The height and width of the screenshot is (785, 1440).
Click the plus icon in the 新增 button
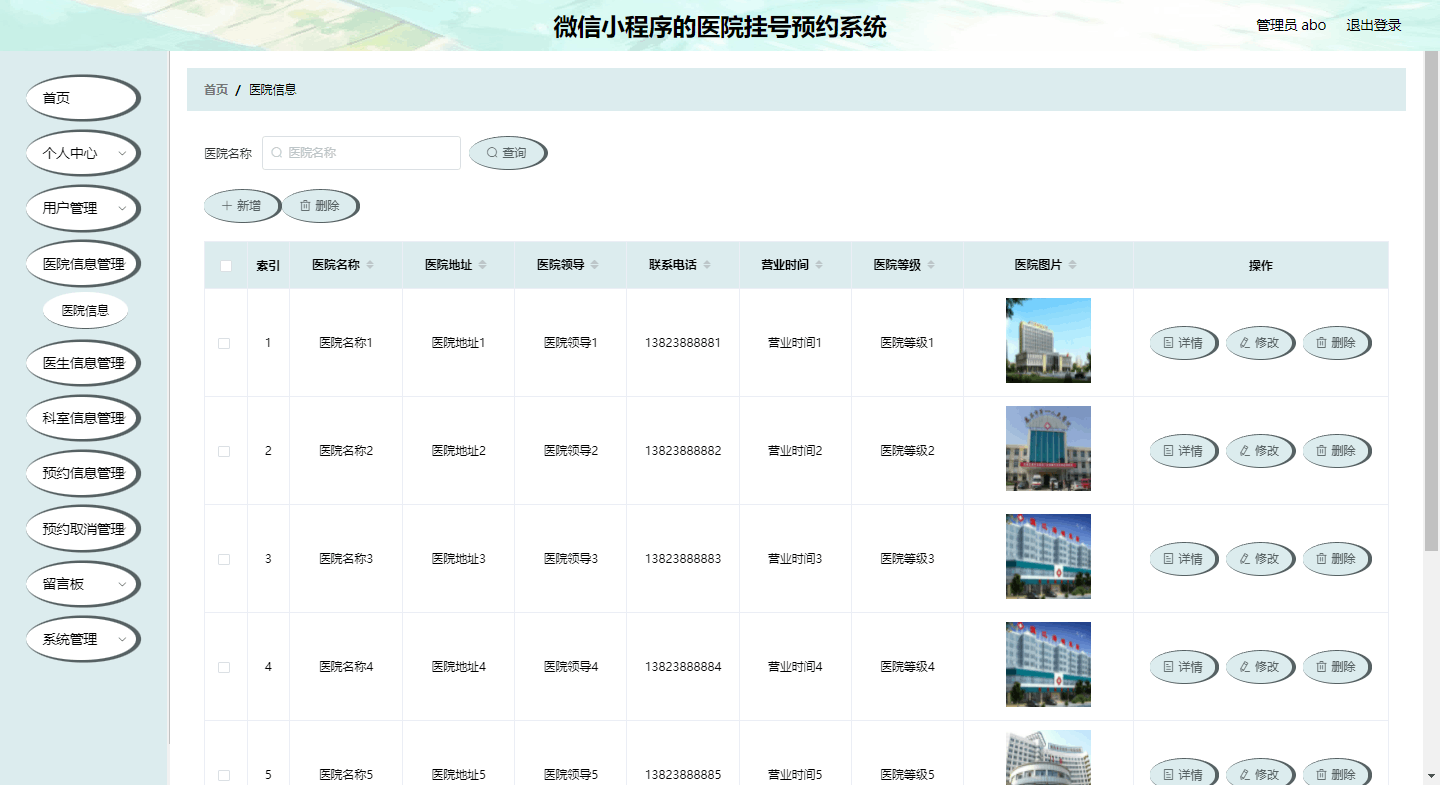[227, 206]
